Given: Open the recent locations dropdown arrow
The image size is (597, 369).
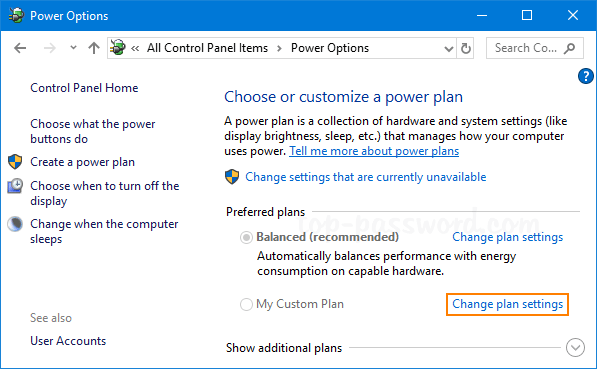Looking at the screenshot, I should point(73,48).
